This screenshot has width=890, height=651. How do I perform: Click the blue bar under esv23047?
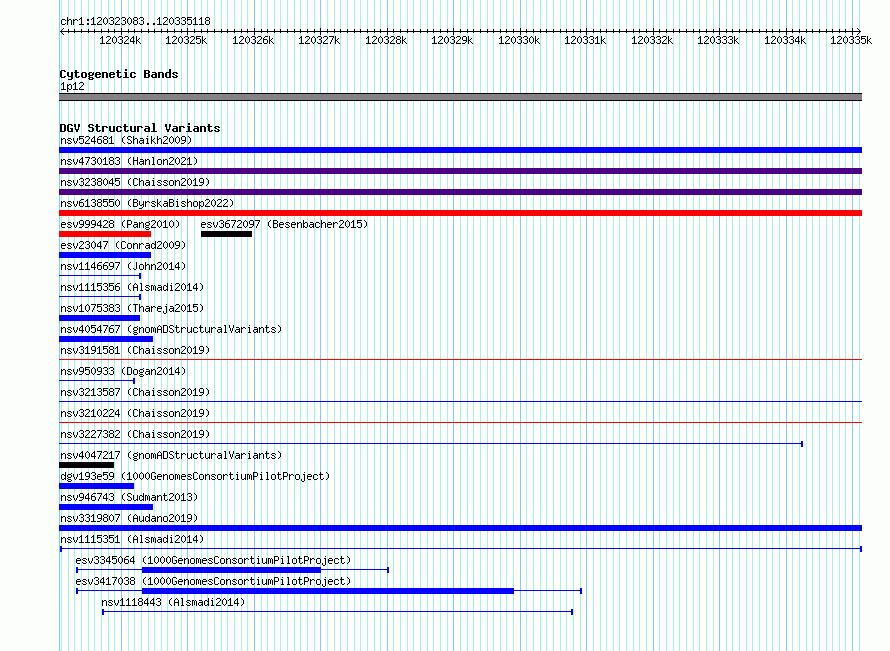(105, 255)
